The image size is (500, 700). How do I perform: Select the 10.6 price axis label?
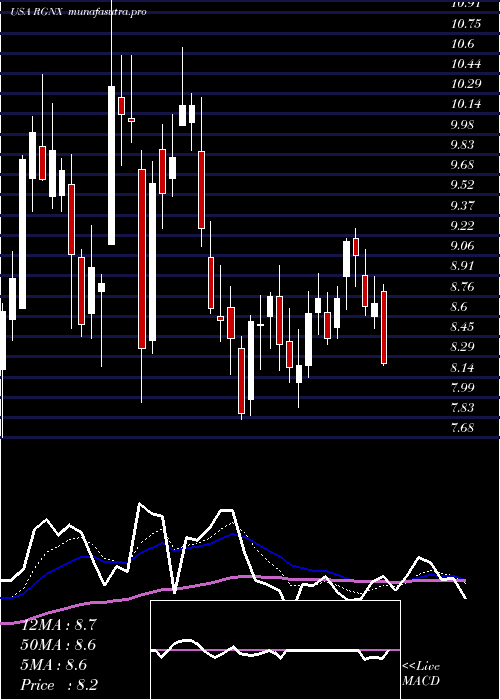pos(462,44)
